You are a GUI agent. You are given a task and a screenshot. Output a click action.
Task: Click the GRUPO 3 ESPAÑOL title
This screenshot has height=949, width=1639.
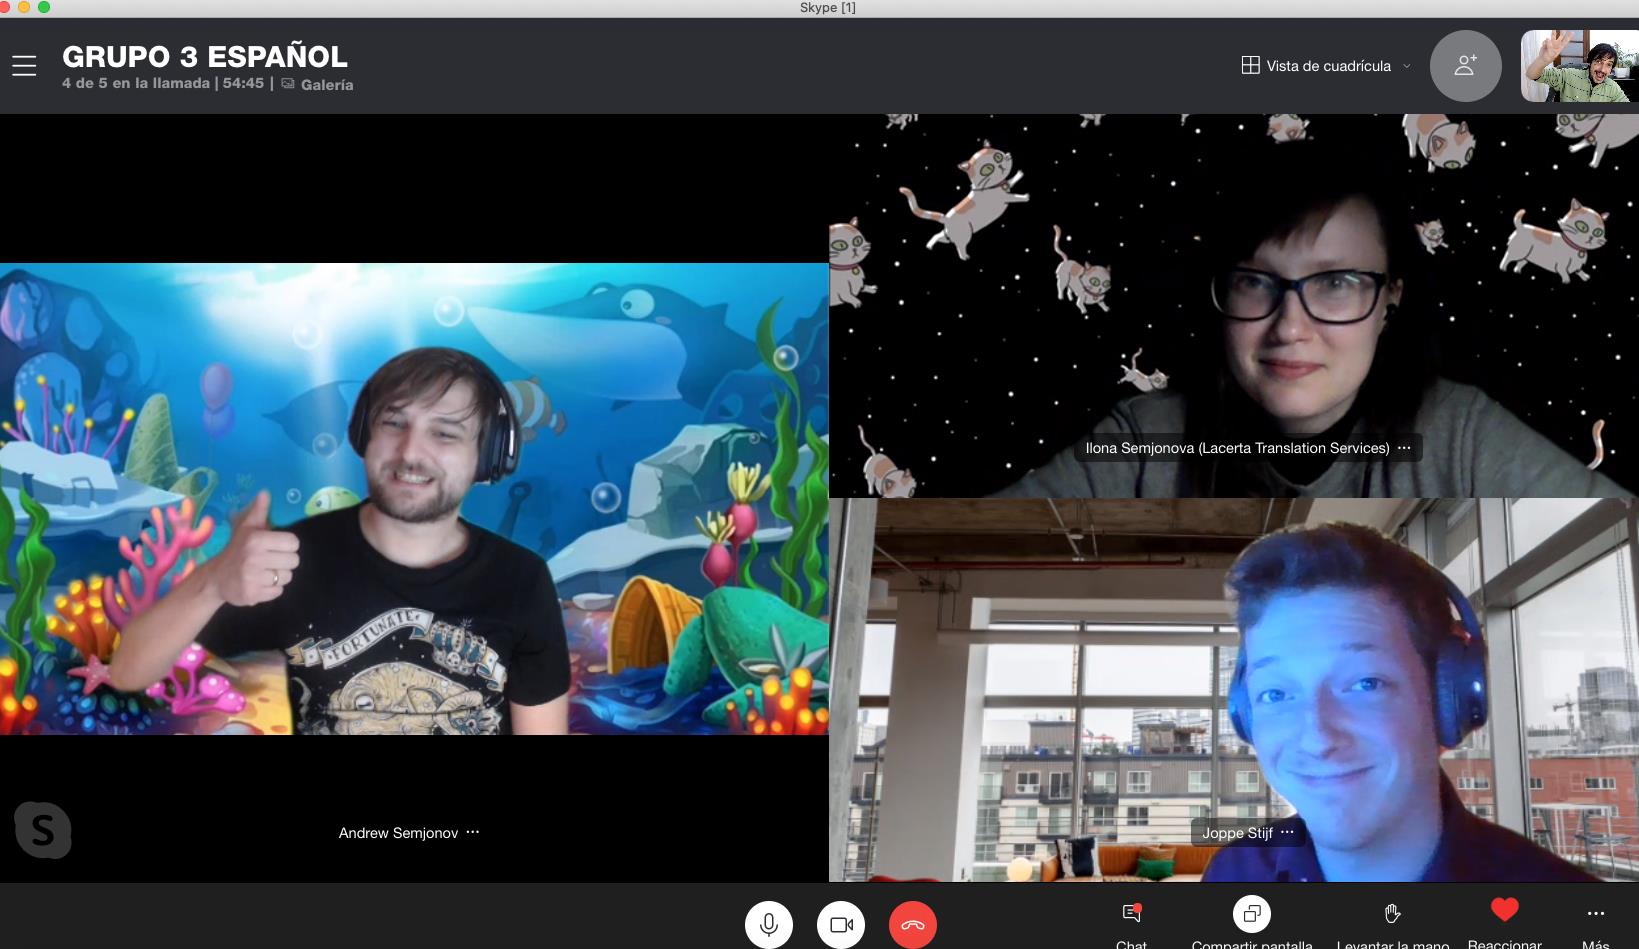tap(205, 57)
